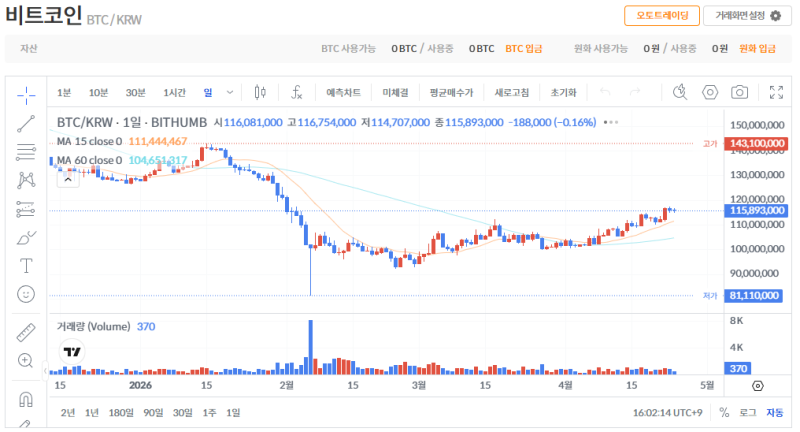800x432 pixels.
Task: Click the current price label 115,893,000
Action: click(x=756, y=210)
